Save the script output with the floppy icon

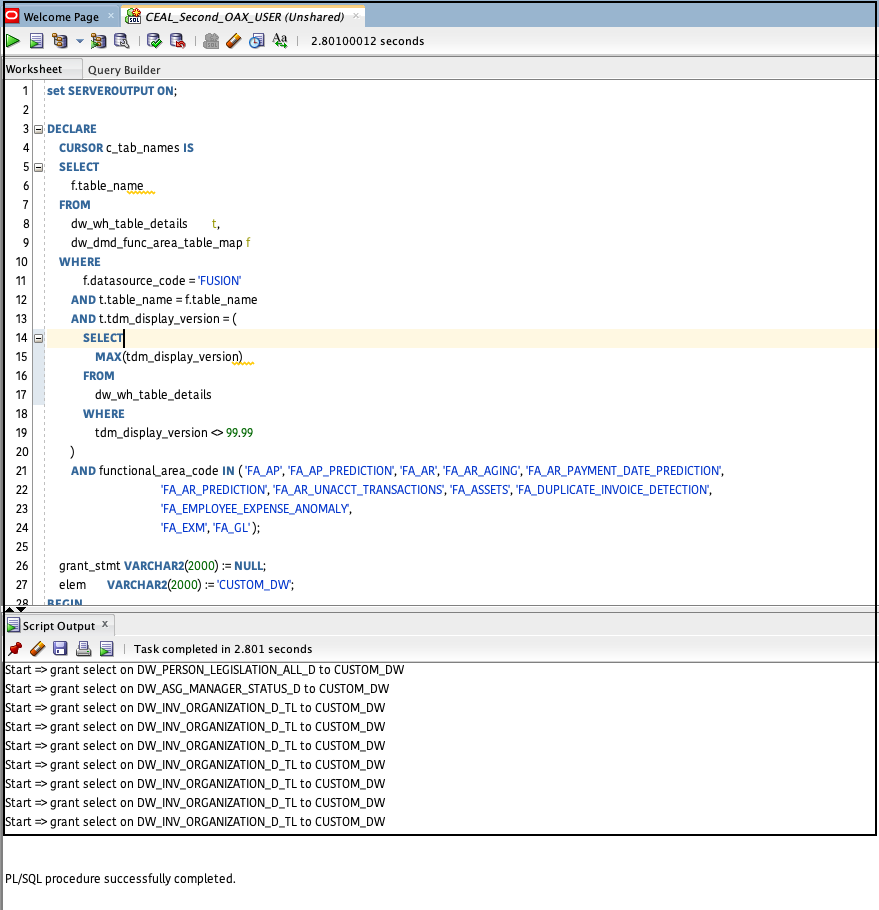[x=60, y=649]
